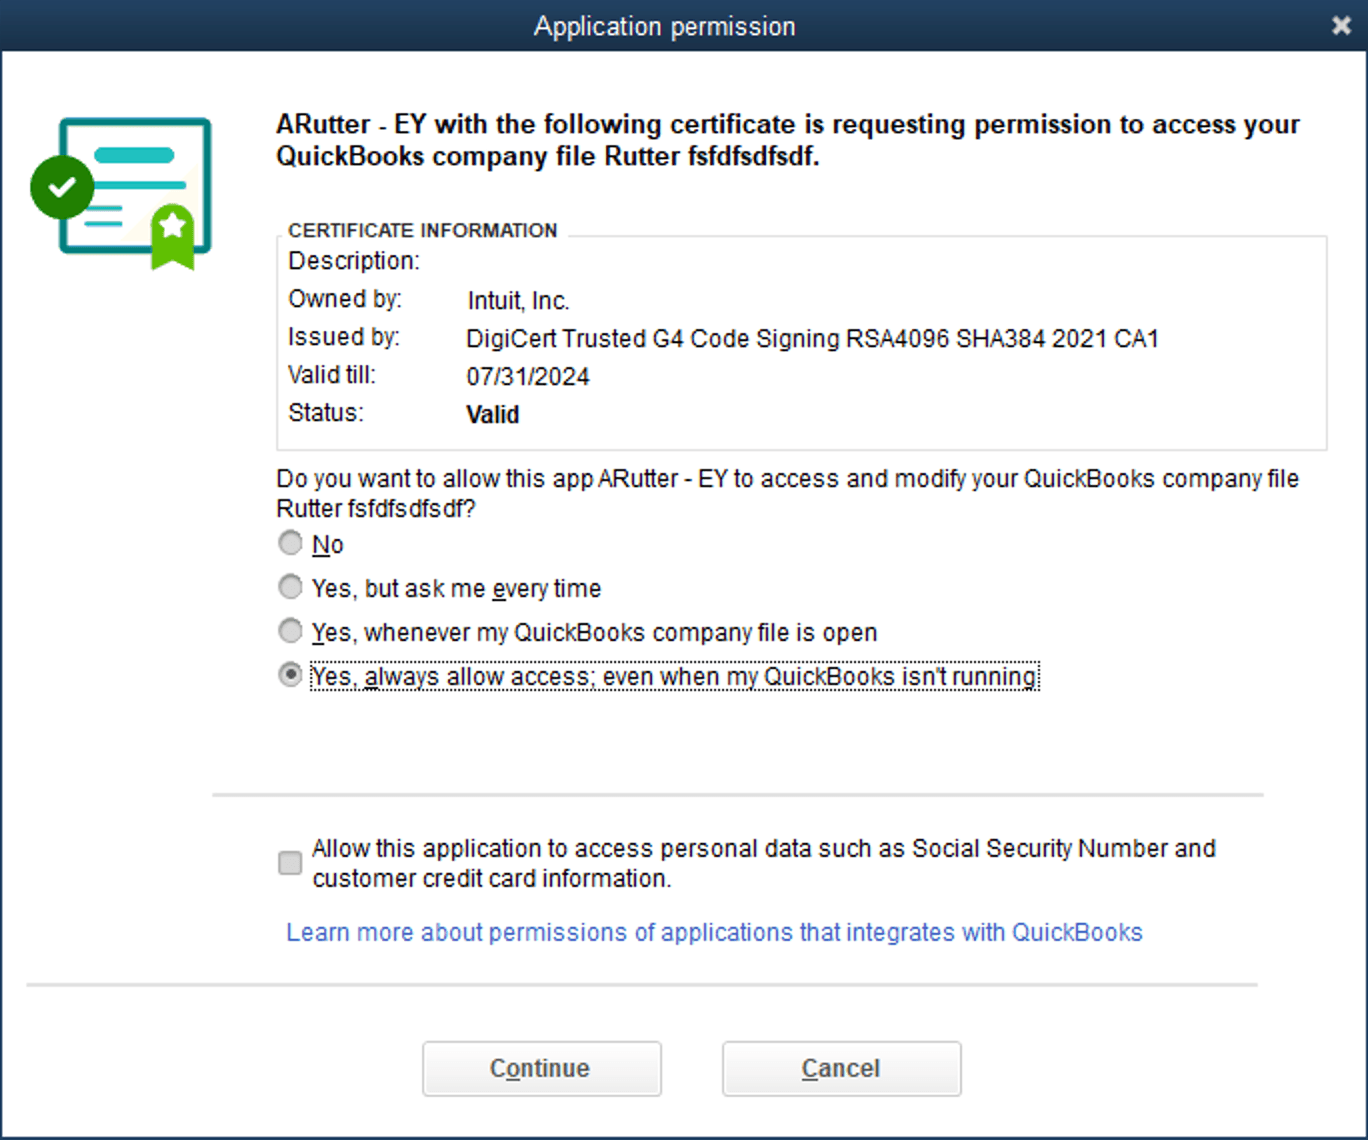Viewport: 1368px width, 1140px height.
Task: Click the Continue button
Action: (x=541, y=1068)
